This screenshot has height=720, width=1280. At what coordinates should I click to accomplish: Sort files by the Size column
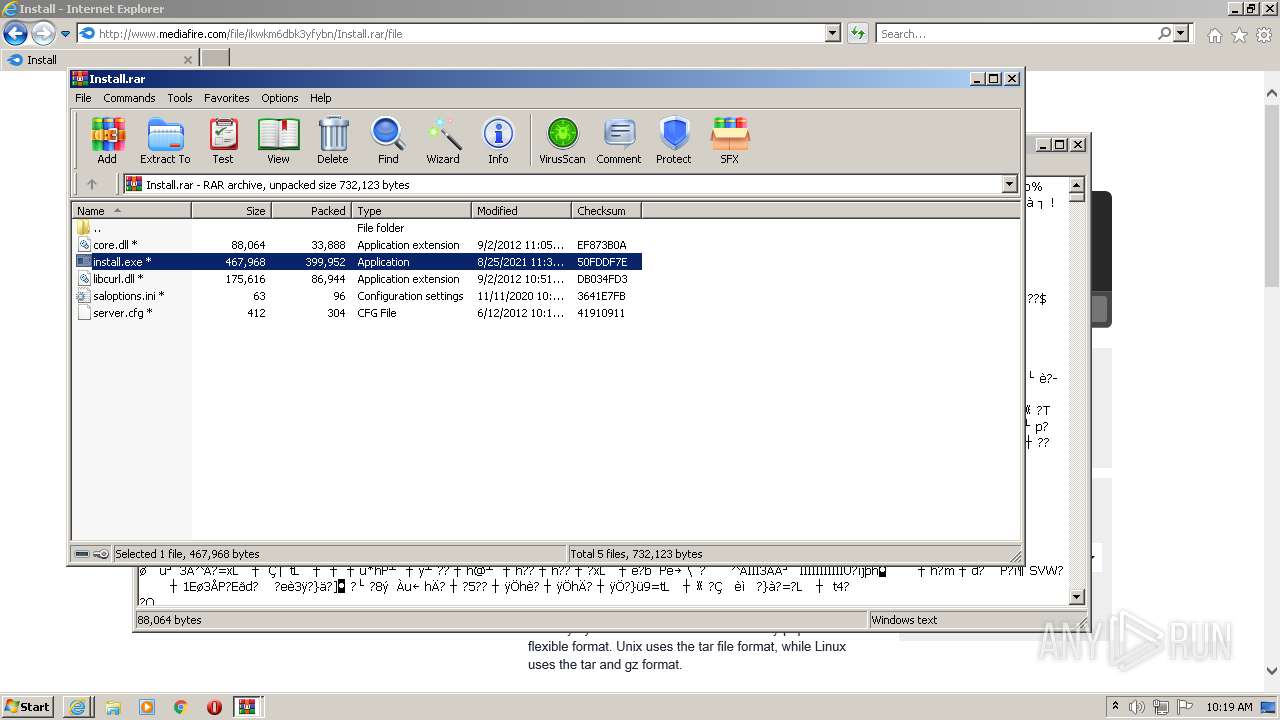click(x=231, y=211)
